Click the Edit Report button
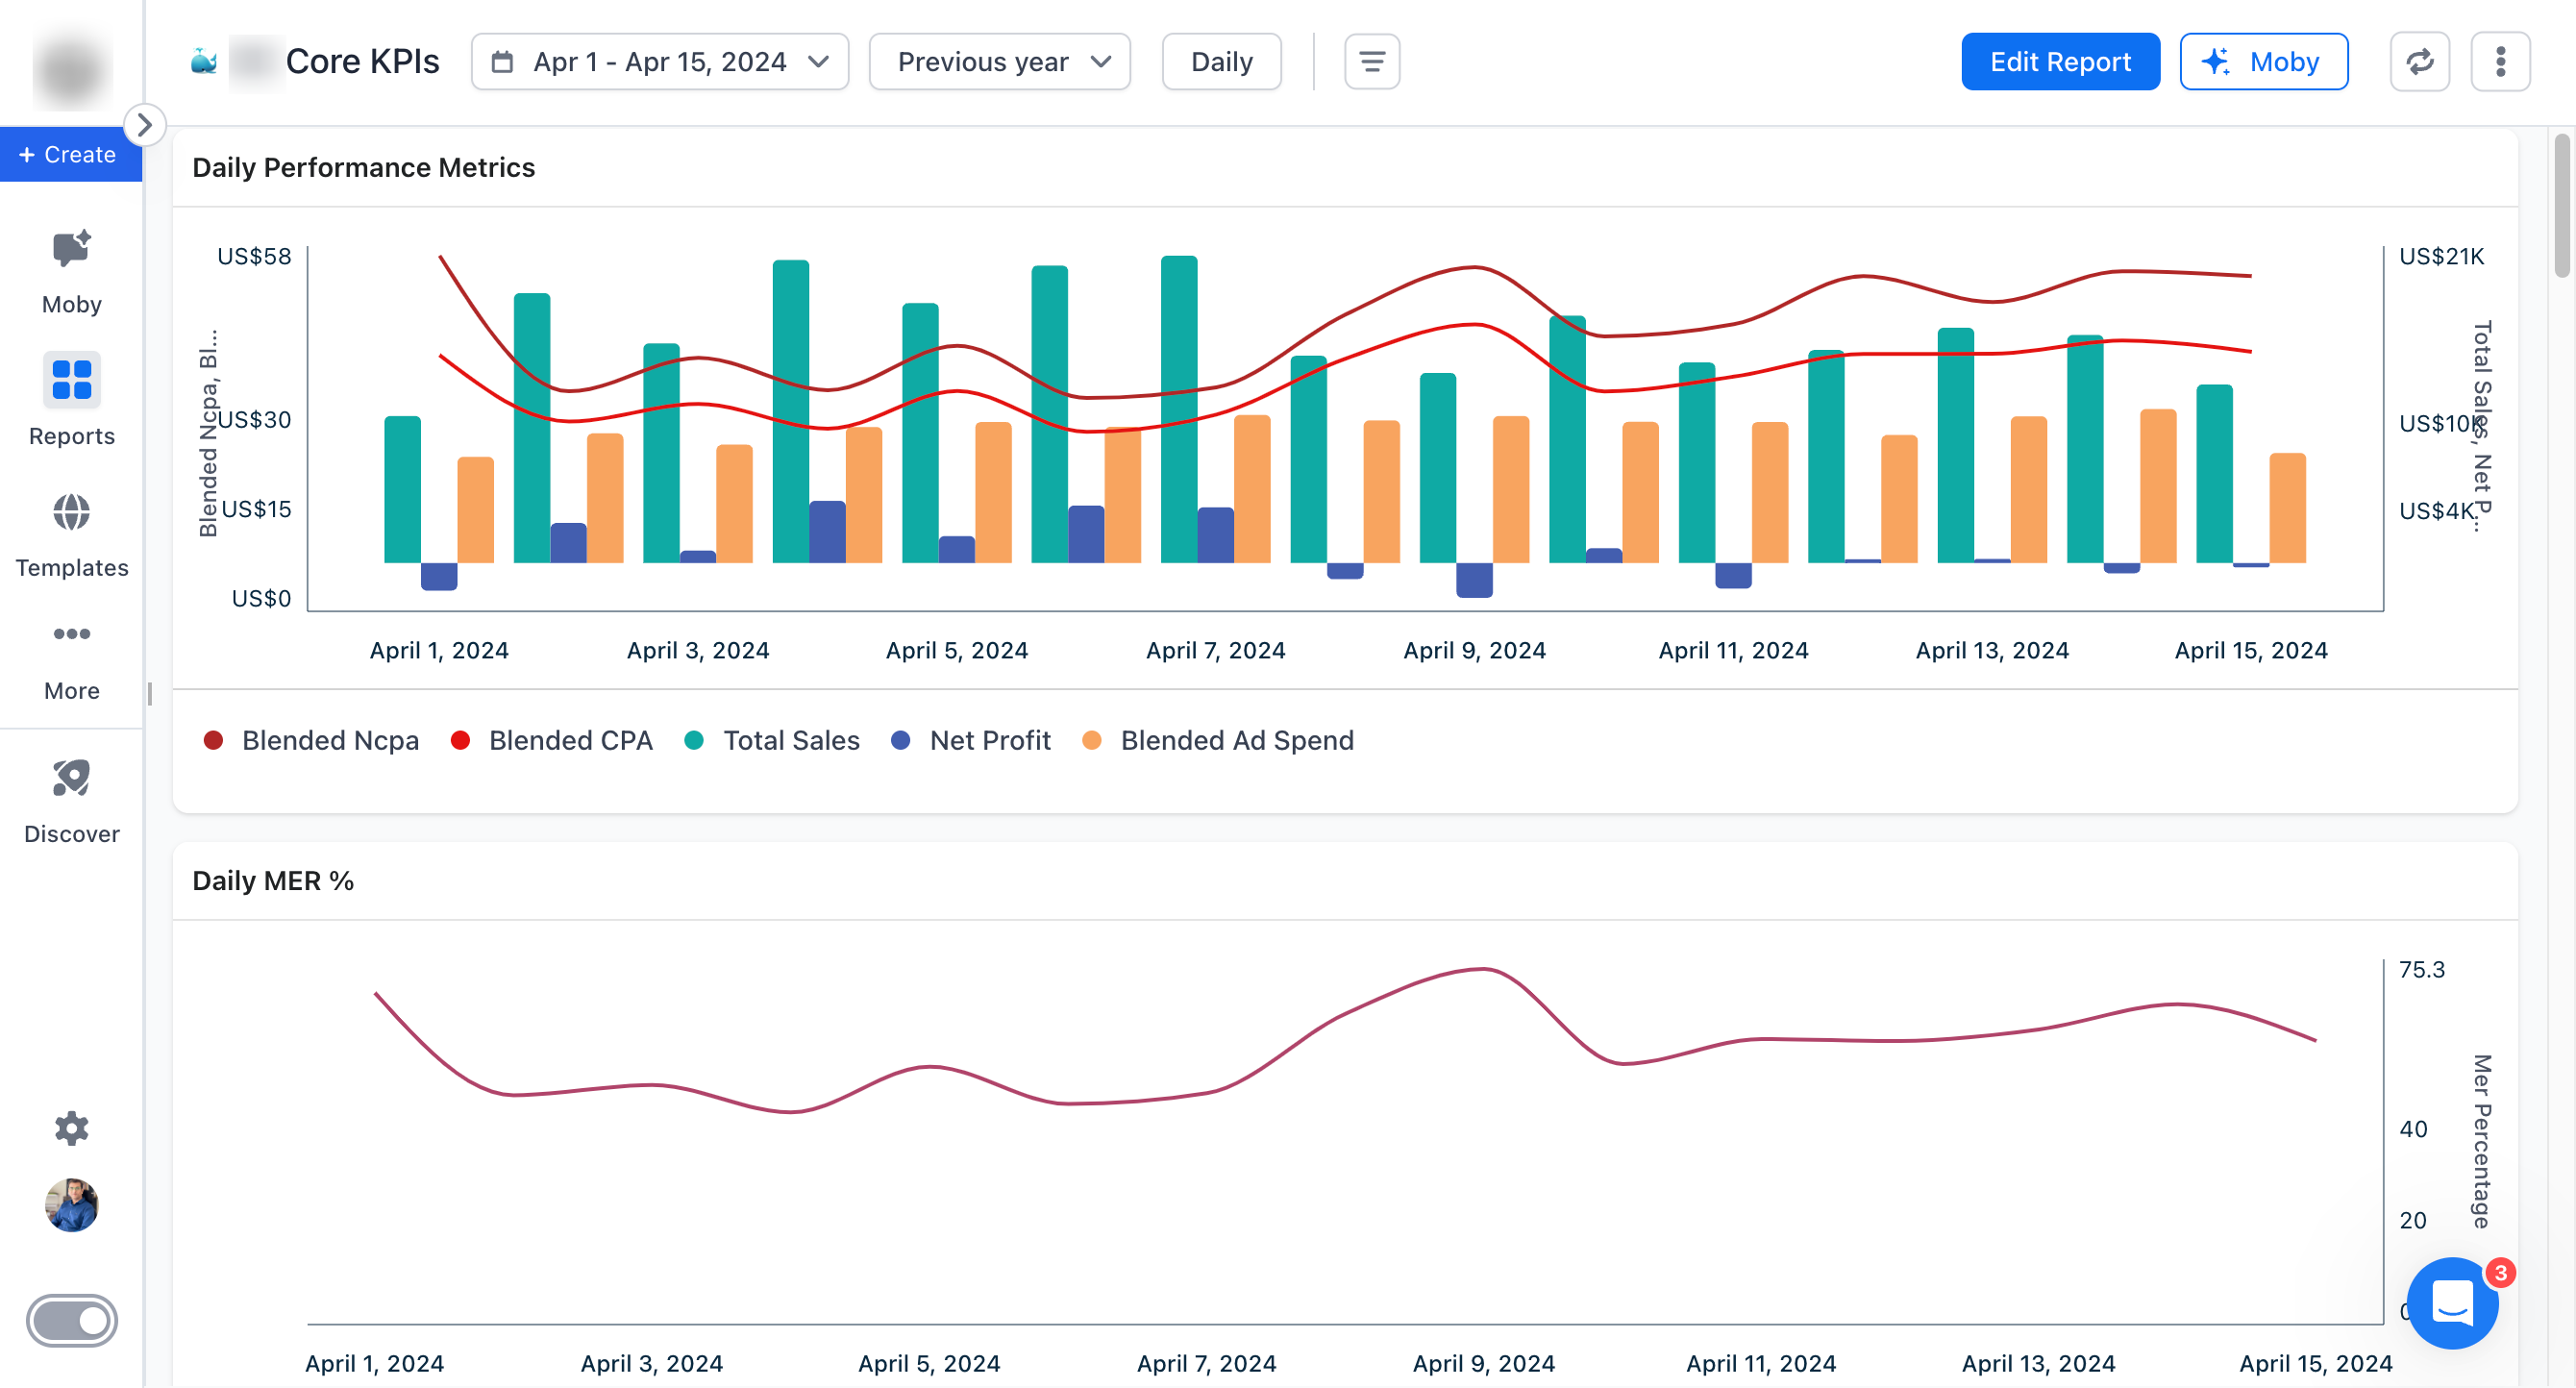The height and width of the screenshot is (1388, 2576). pyautogui.click(x=2059, y=62)
